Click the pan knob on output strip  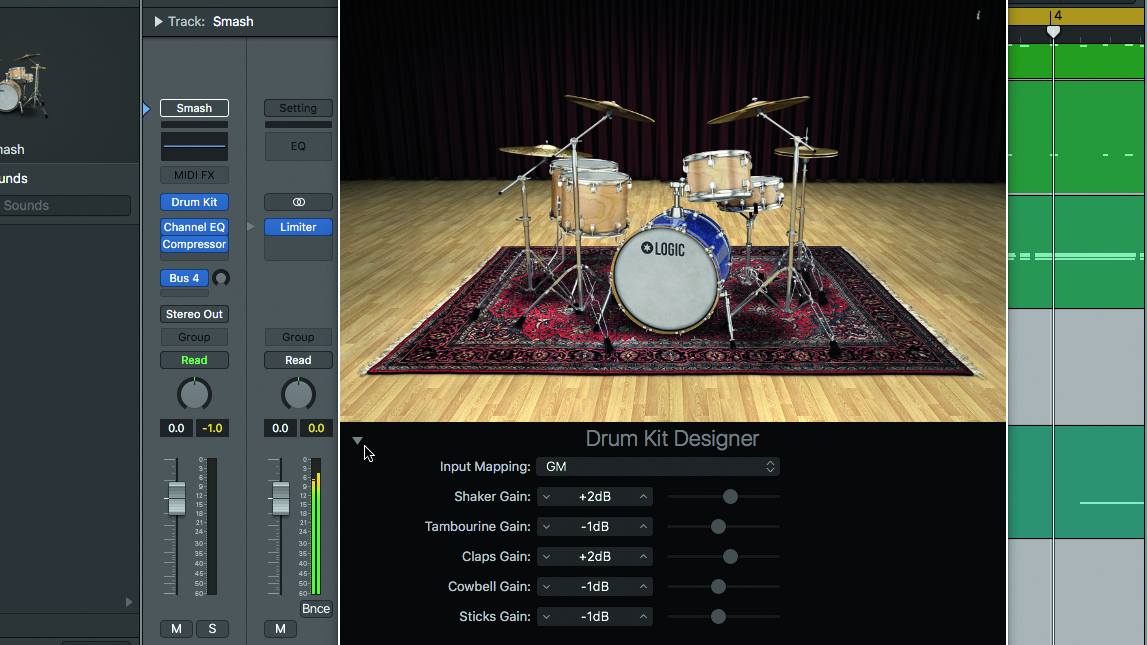(298, 395)
